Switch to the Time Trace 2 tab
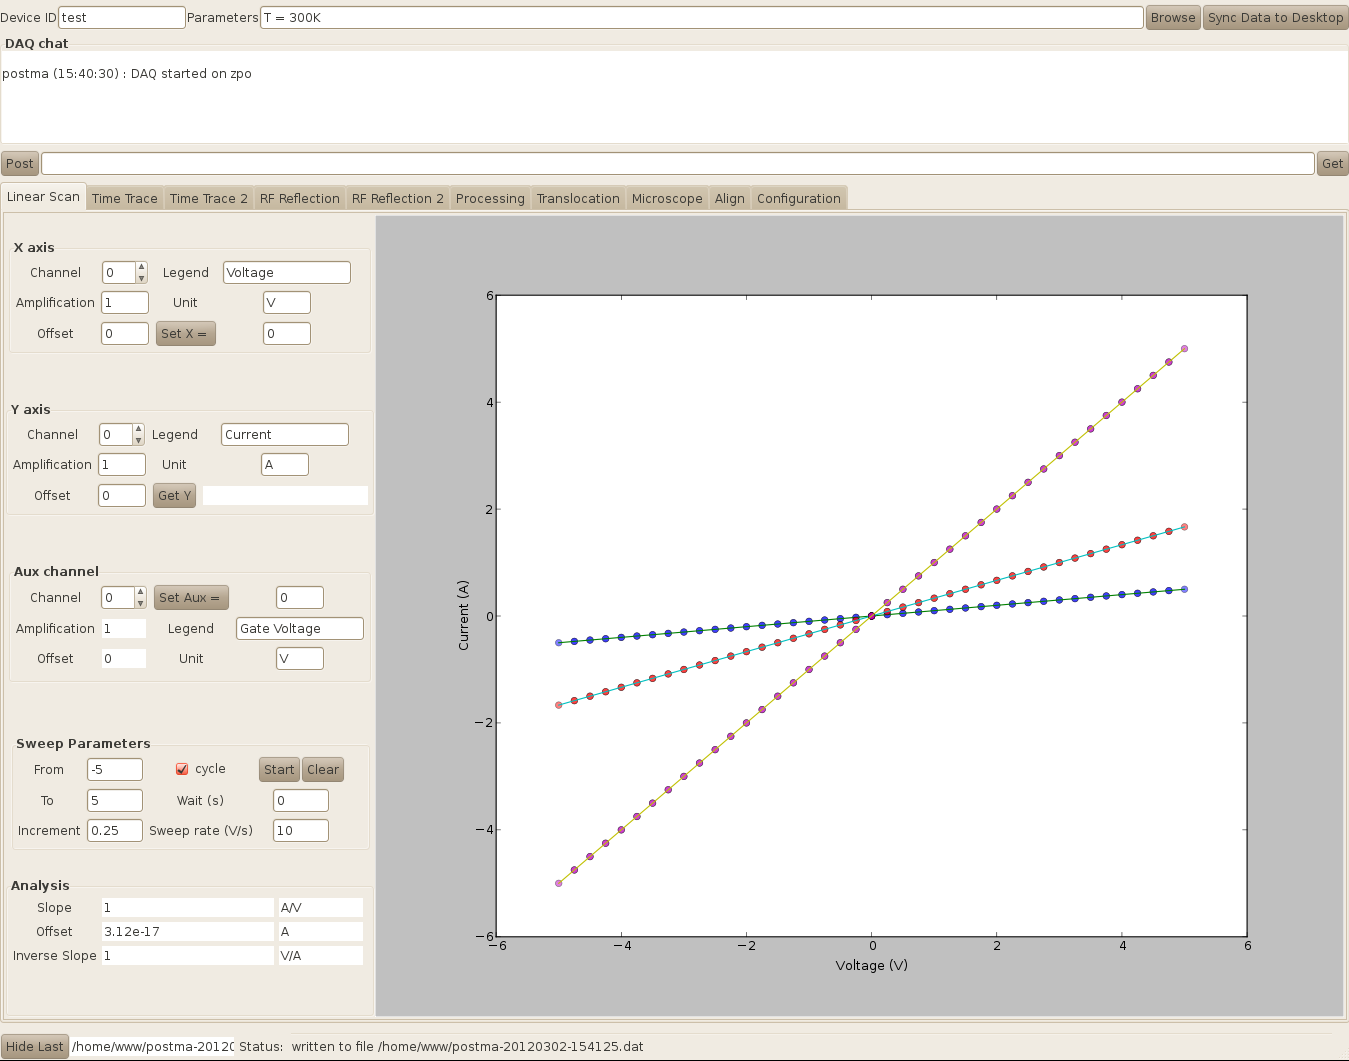Viewport: 1349px width, 1061px height. coord(208,198)
